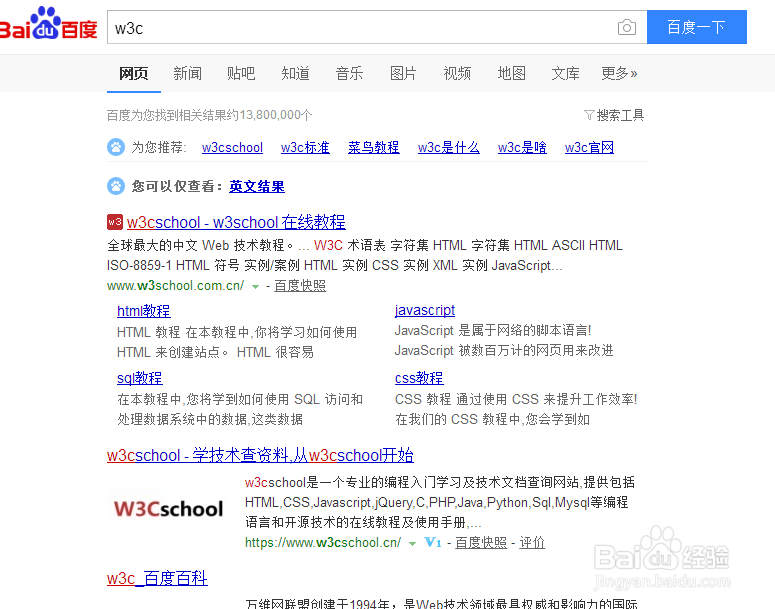Image resolution: width=775 pixels, height=609 pixels.
Task: Expand dropdown arrow after www.w3school.com.cn/
Action: (x=255, y=286)
